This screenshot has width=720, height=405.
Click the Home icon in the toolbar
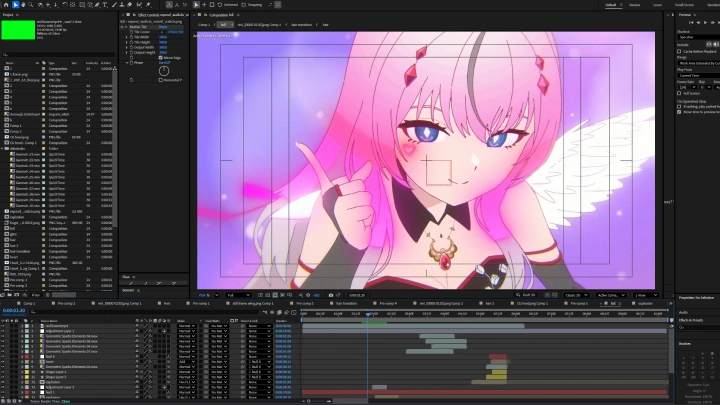point(6,5)
